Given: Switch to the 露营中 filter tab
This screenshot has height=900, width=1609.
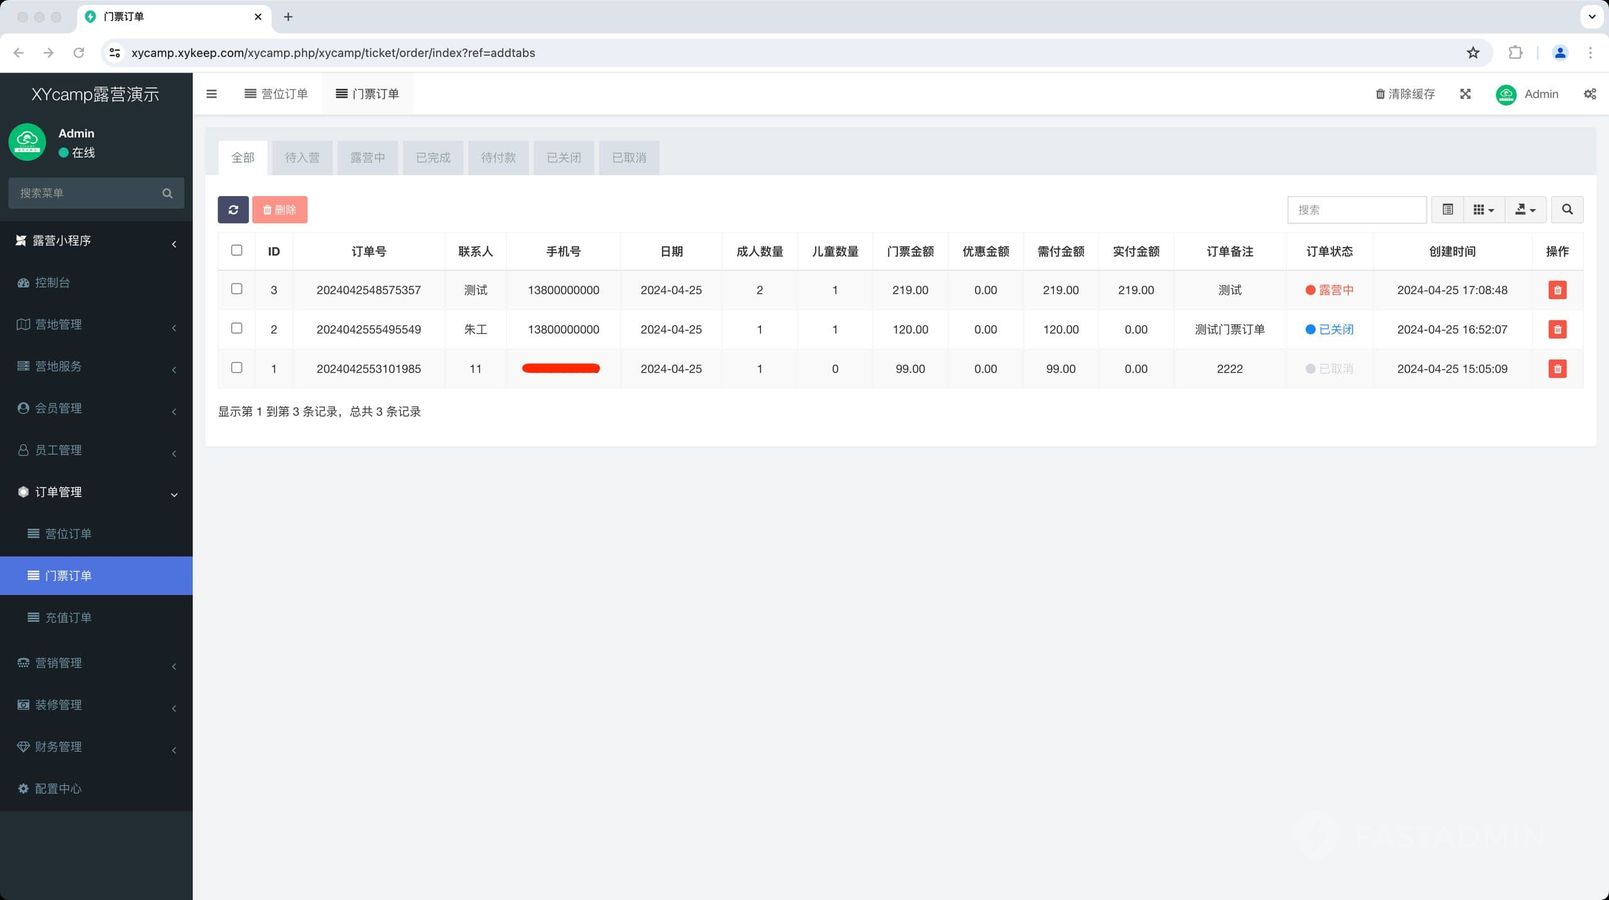Looking at the screenshot, I should click(x=367, y=158).
